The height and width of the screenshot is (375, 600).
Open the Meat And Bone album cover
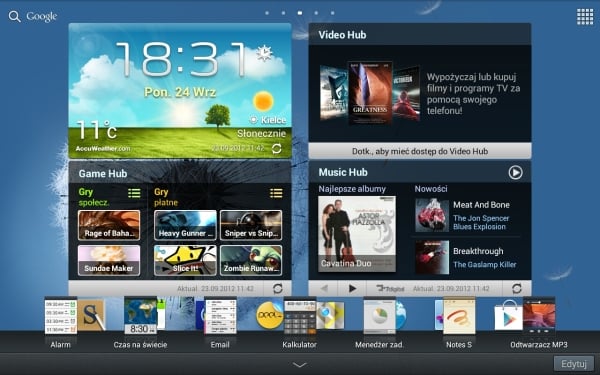pos(432,215)
